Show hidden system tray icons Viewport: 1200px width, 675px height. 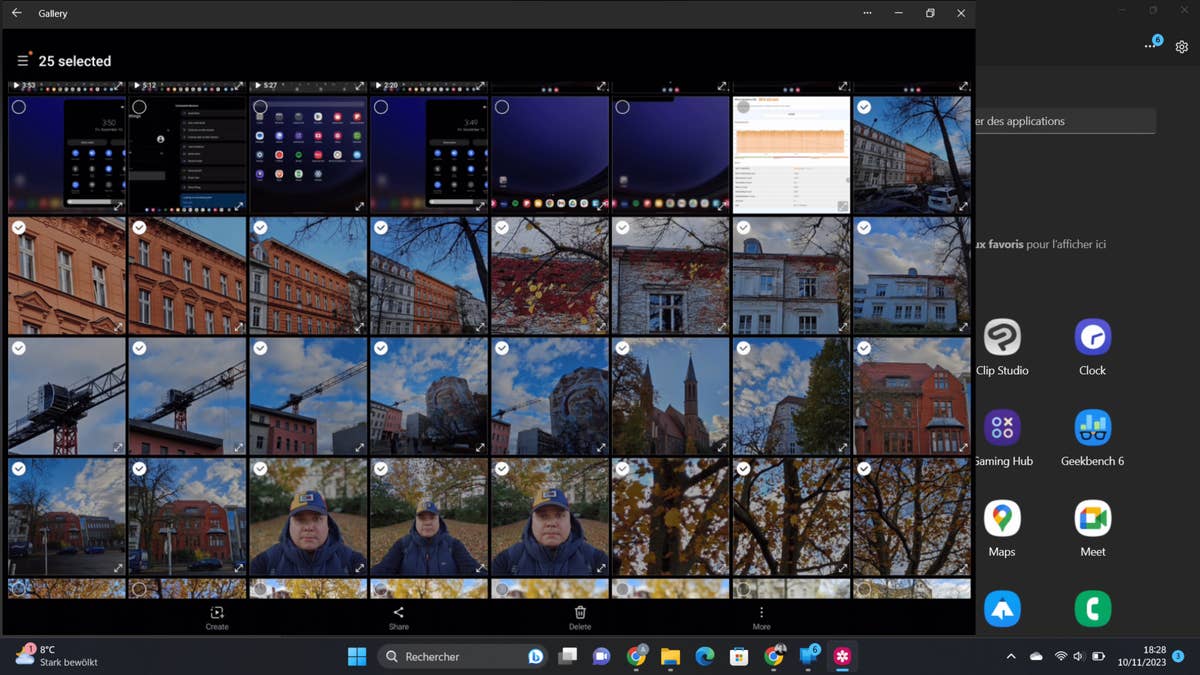[x=1010, y=657]
